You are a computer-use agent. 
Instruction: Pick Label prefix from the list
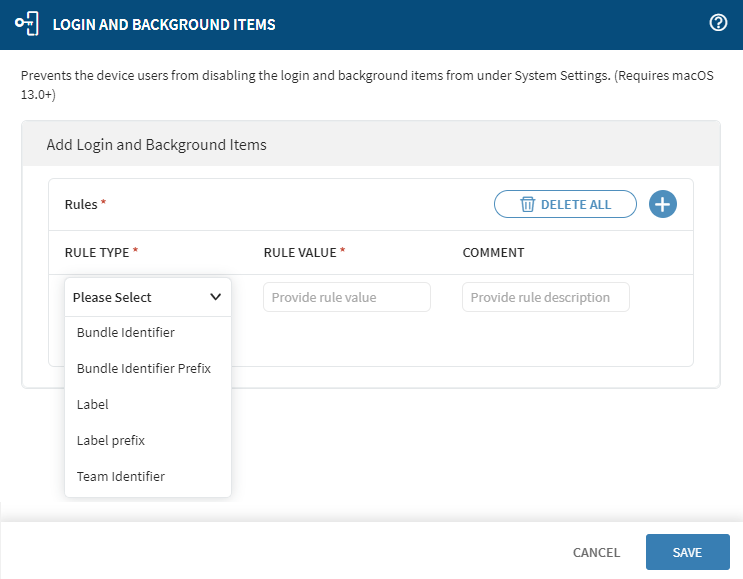pyautogui.click(x=148, y=441)
